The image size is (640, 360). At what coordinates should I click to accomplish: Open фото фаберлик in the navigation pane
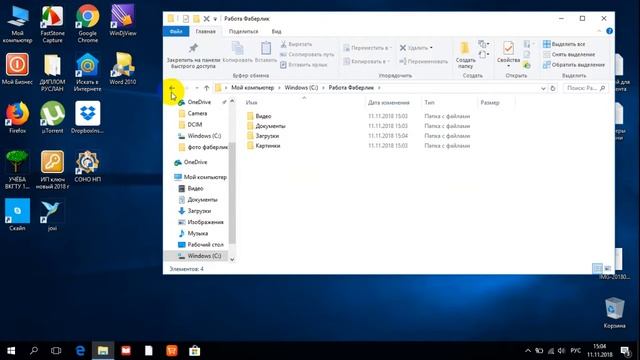(207, 147)
